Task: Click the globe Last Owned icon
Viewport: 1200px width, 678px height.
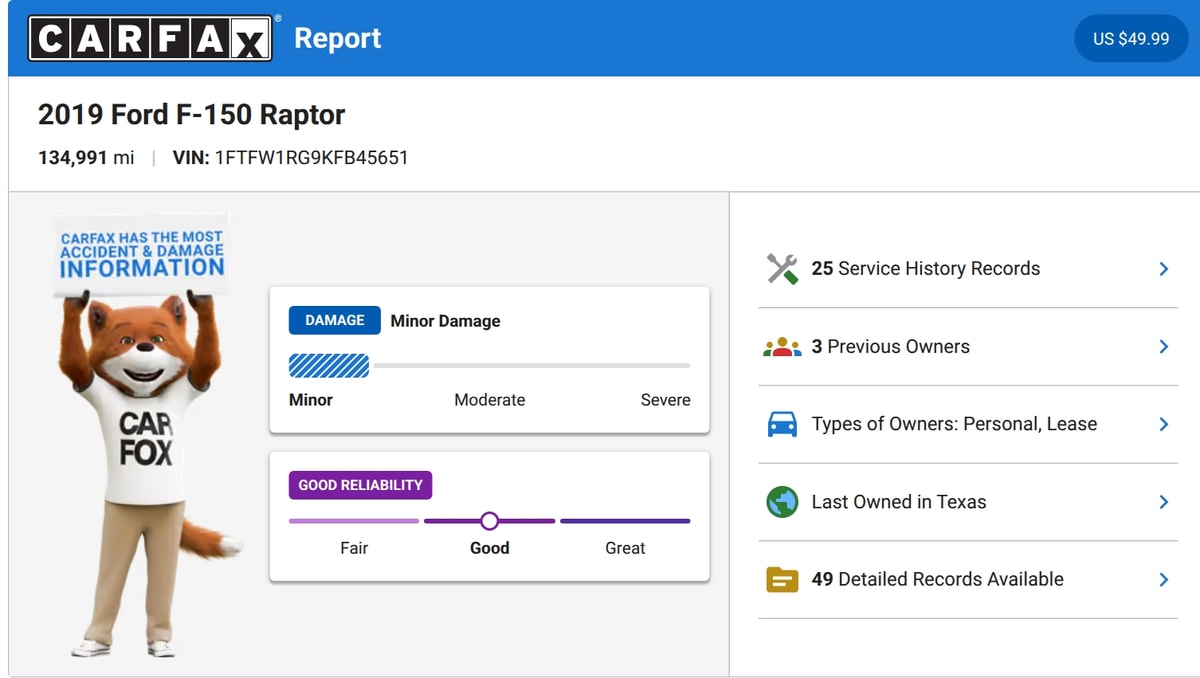Action: 782,502
